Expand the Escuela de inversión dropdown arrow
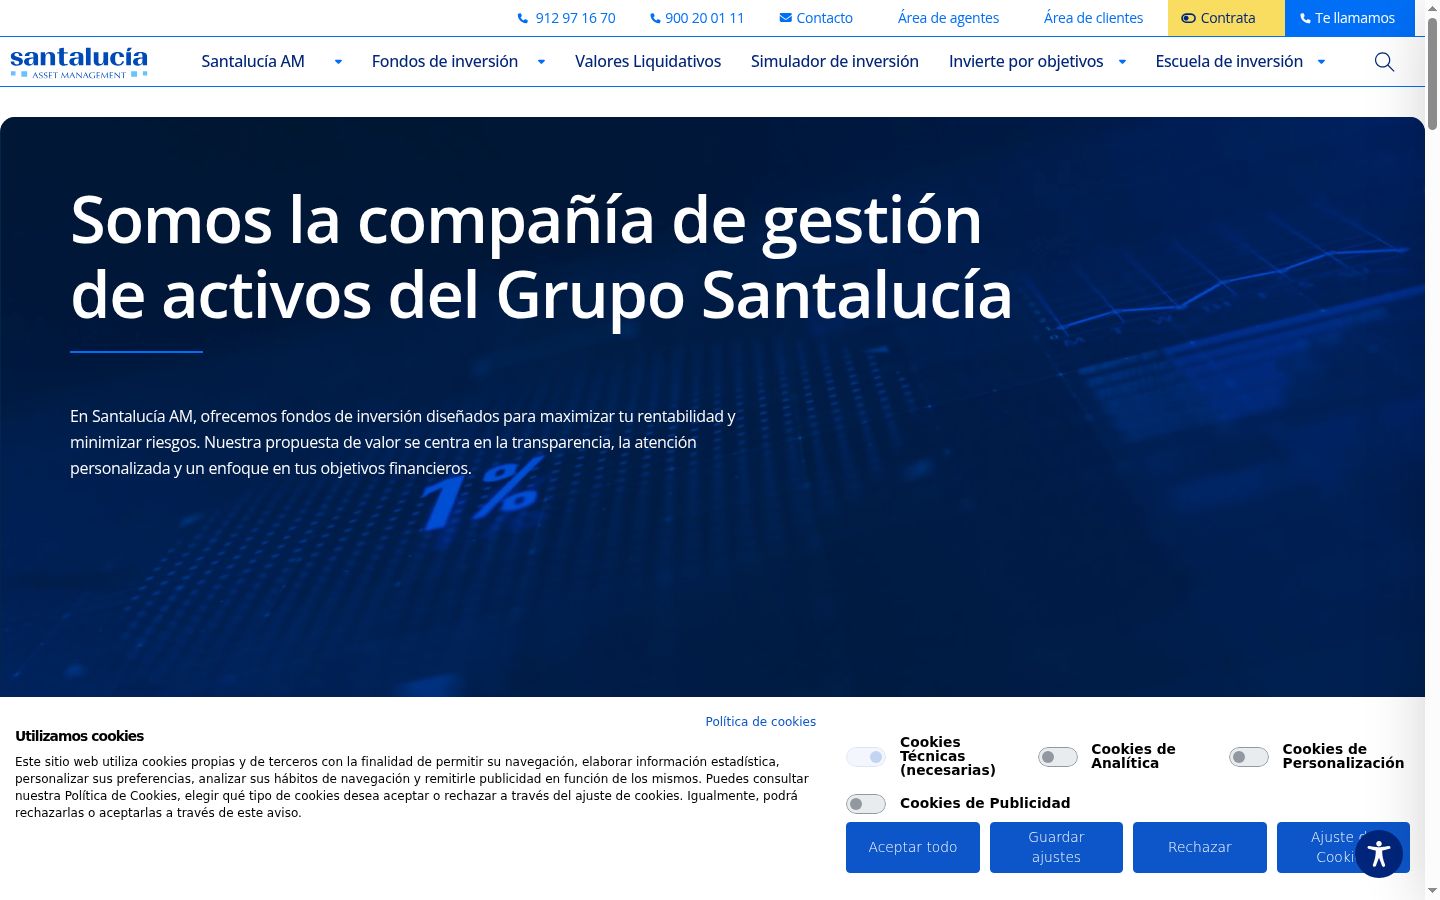The image size is (1440, 900). point(1321,62)
